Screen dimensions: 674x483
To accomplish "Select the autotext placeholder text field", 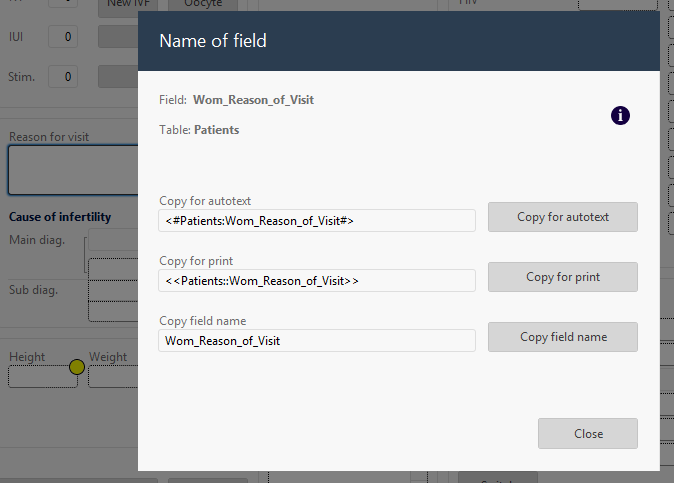I will [317, 221].
